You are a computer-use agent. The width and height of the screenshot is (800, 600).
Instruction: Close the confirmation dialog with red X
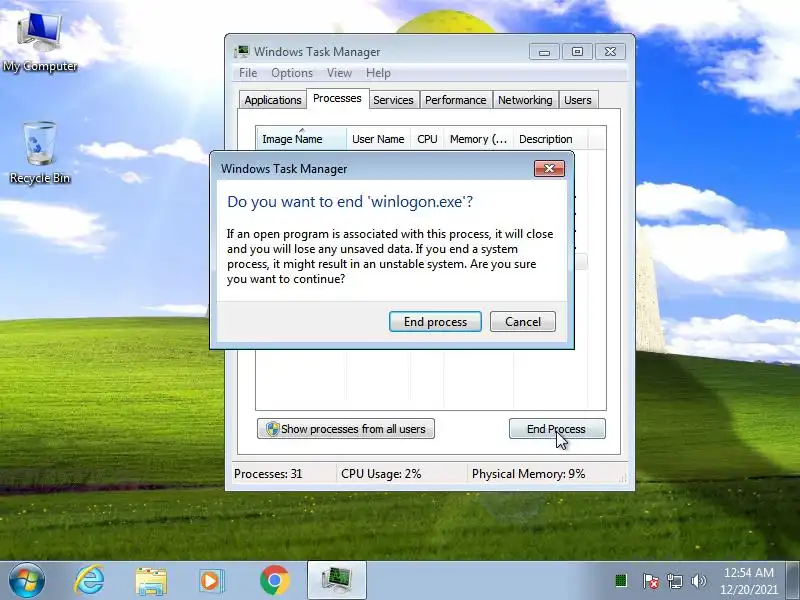pyautogui.click(x=549, y=168)
